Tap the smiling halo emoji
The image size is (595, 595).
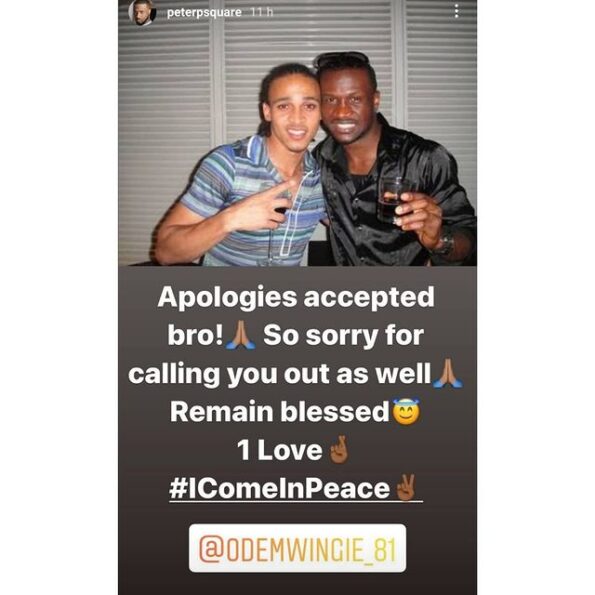[x=406, y=412]
